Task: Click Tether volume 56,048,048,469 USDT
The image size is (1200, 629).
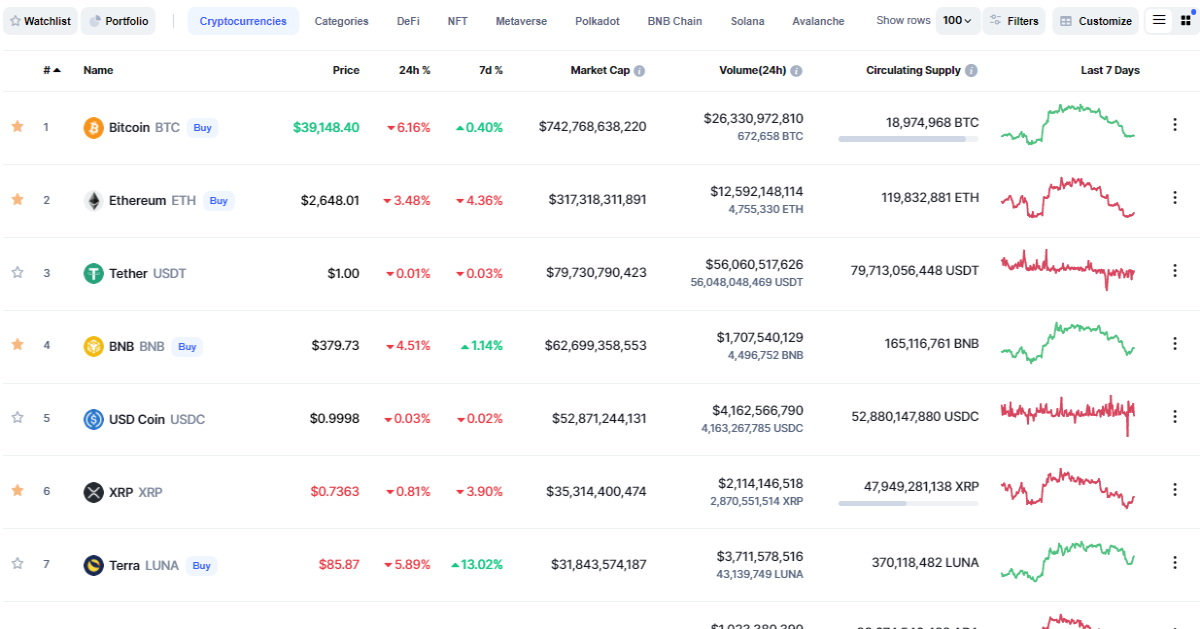Action: point(747,283)
